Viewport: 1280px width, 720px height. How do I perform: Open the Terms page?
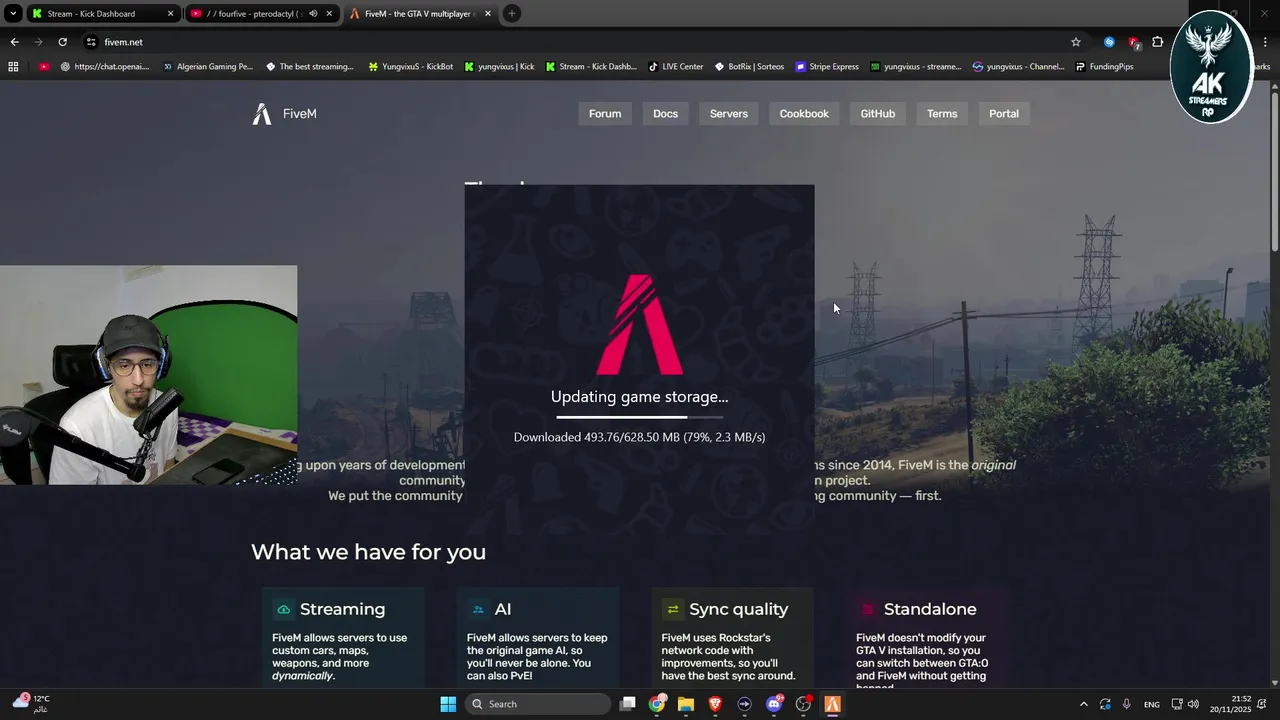[942, 114]
